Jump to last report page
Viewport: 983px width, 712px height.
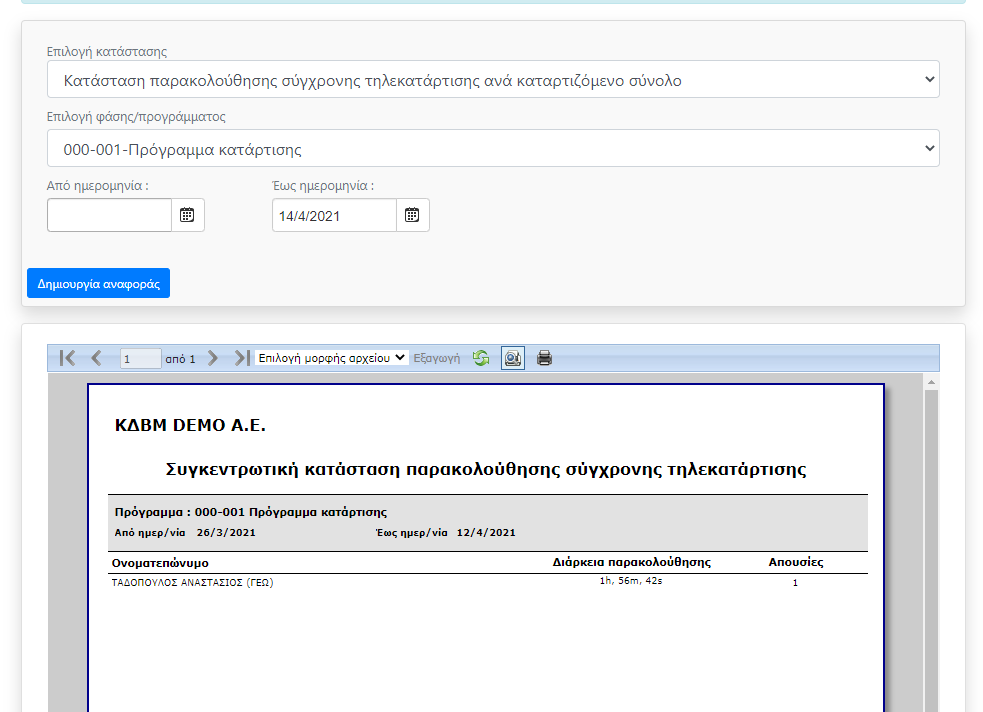point(241,358)
